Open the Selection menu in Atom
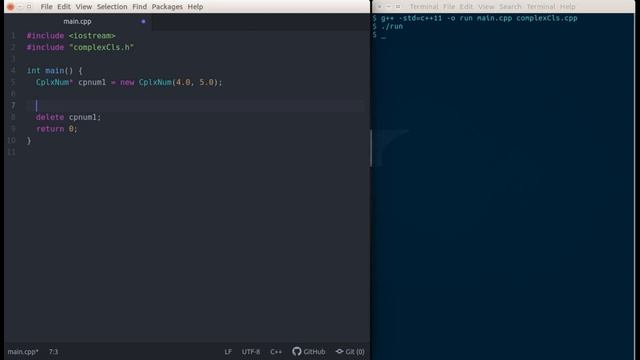Viewport: 640px width, 360px height. (x=112, y=7)
